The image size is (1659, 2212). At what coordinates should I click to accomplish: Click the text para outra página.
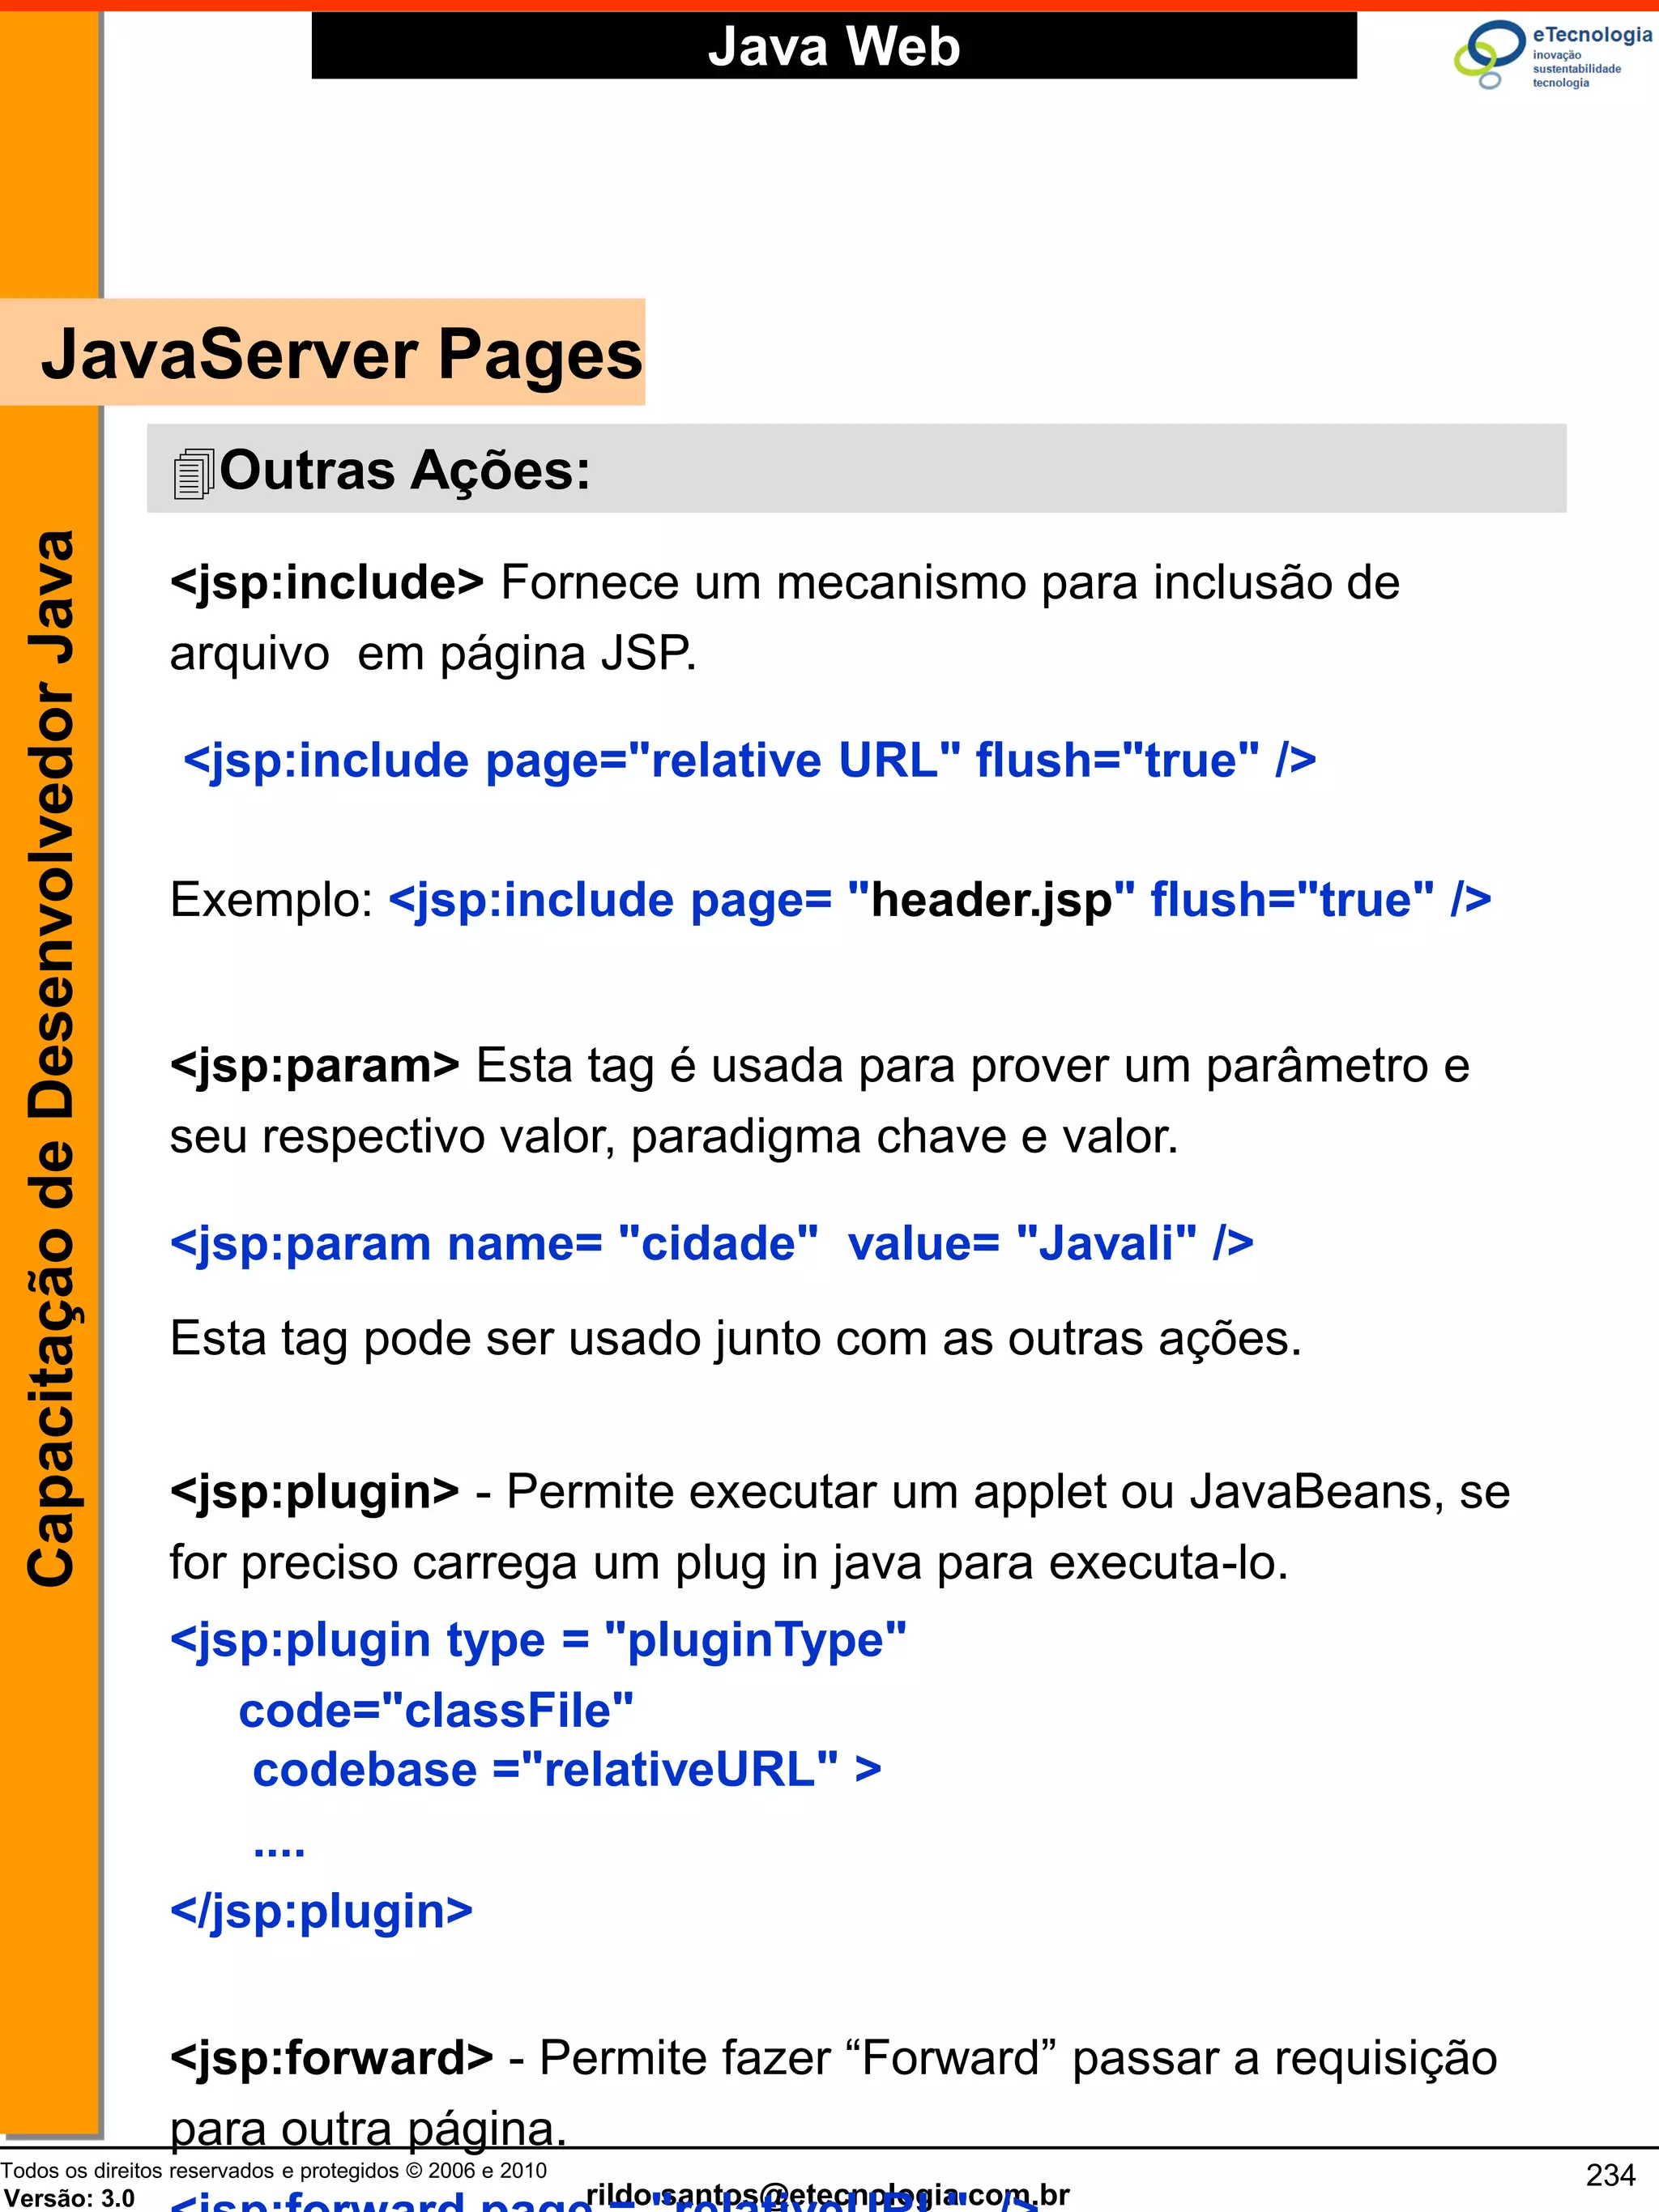(x=368, y=2129)
